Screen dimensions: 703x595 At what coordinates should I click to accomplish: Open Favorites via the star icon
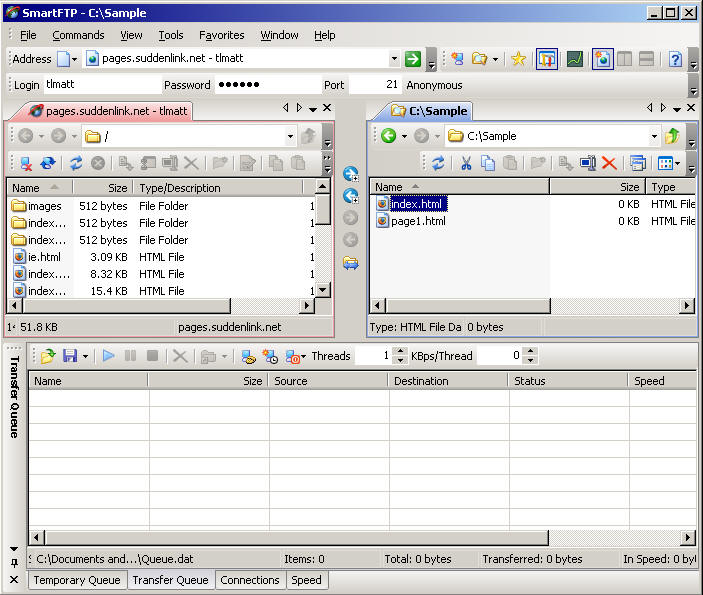tap(518, 59)
